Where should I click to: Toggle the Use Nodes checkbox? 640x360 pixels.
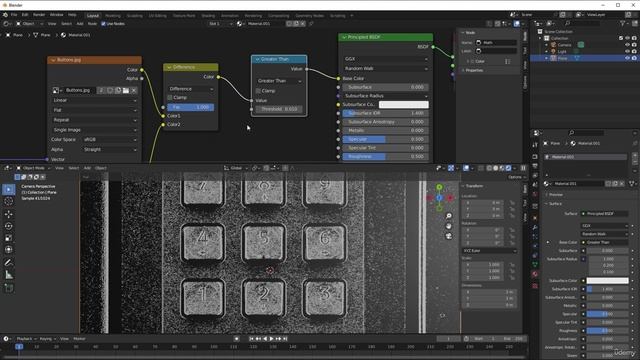(x=103, y=24)
